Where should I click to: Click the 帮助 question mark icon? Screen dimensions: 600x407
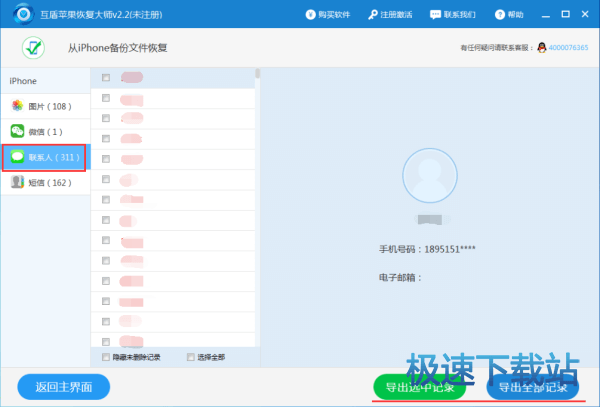[x=500, y=15]
